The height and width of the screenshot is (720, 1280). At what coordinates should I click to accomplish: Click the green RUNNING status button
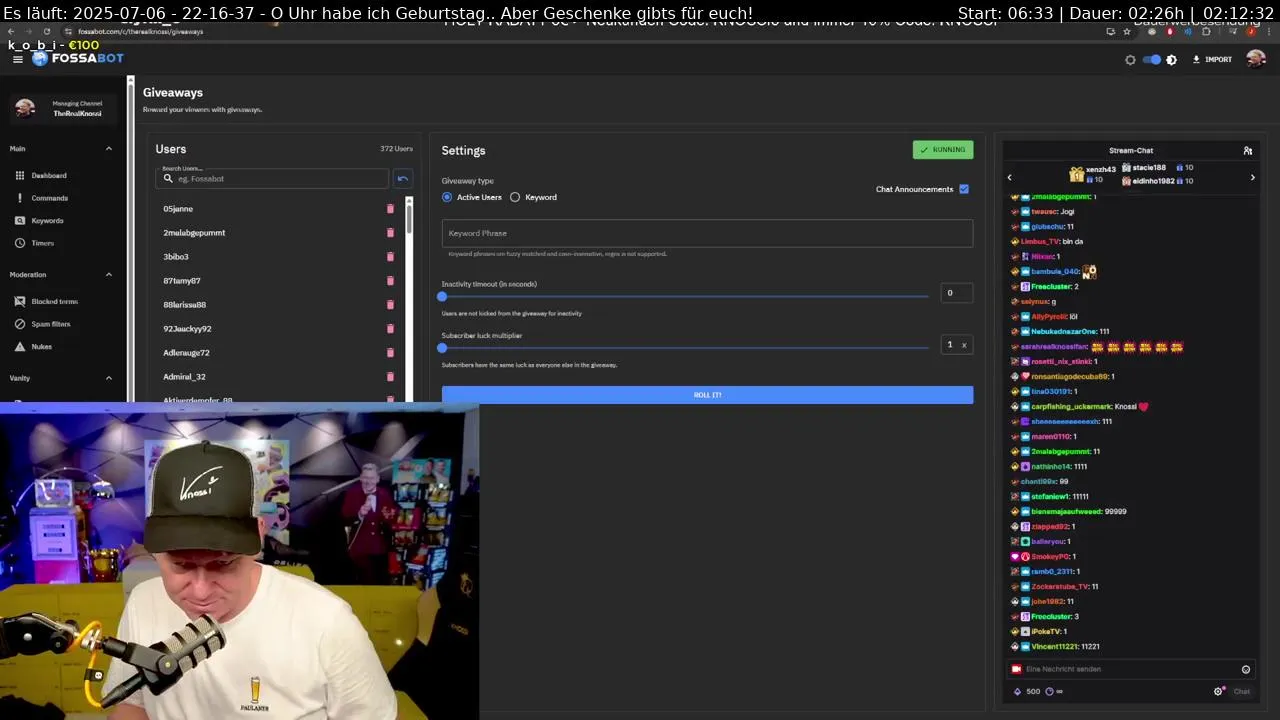pos(943,150)
